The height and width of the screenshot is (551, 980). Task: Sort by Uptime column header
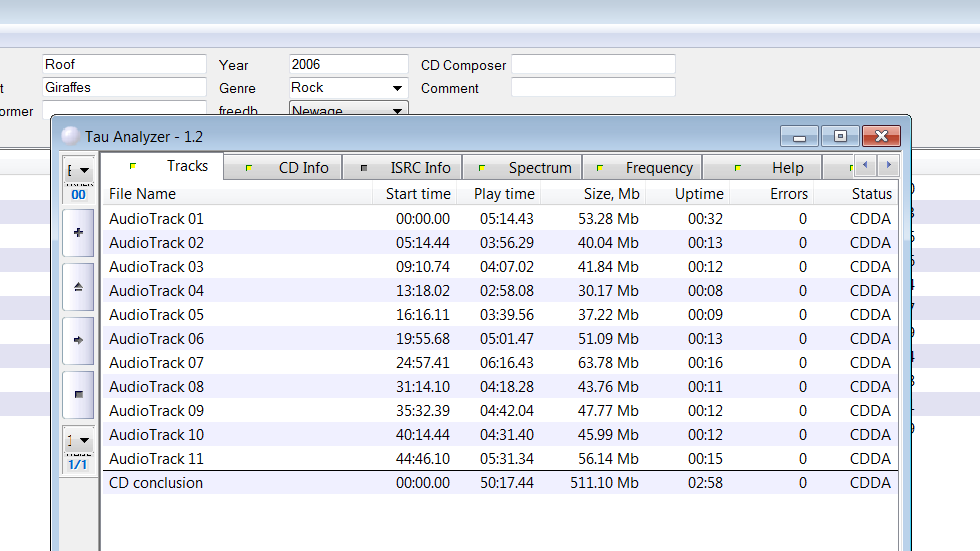pyautogui.click(x=688, y=194)
